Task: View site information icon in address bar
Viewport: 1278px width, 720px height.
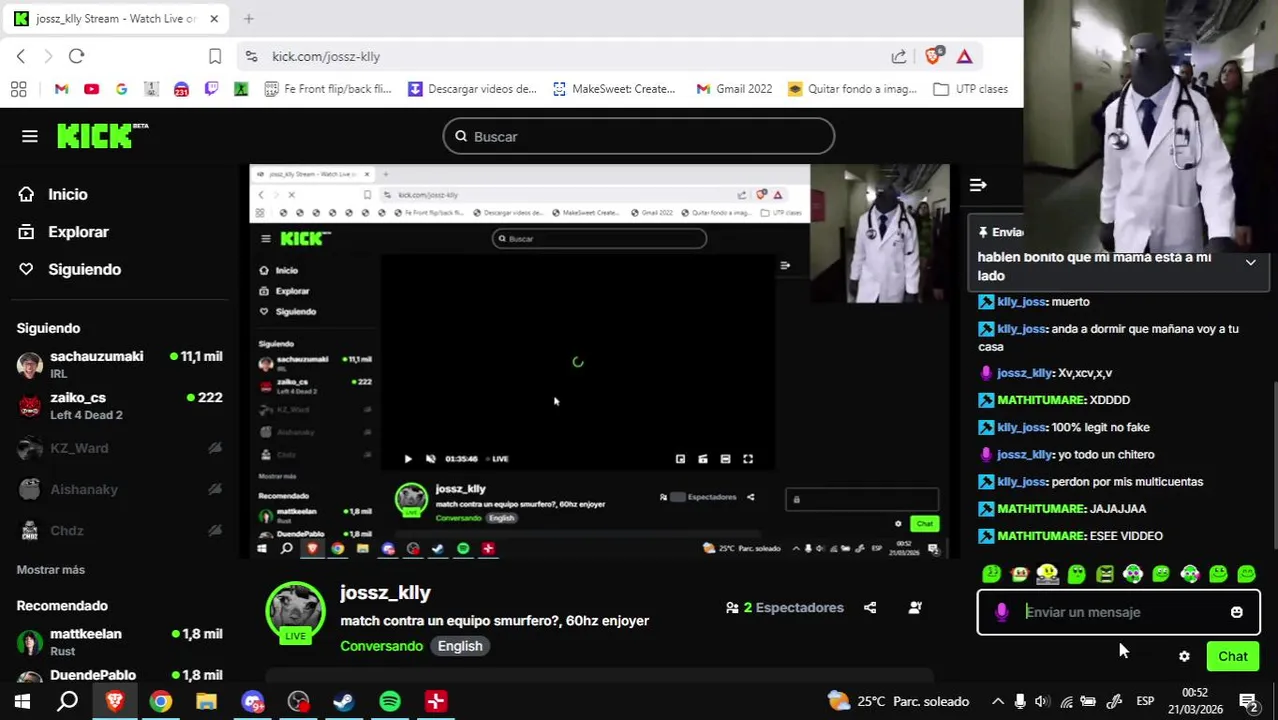Action: [251, 56]
